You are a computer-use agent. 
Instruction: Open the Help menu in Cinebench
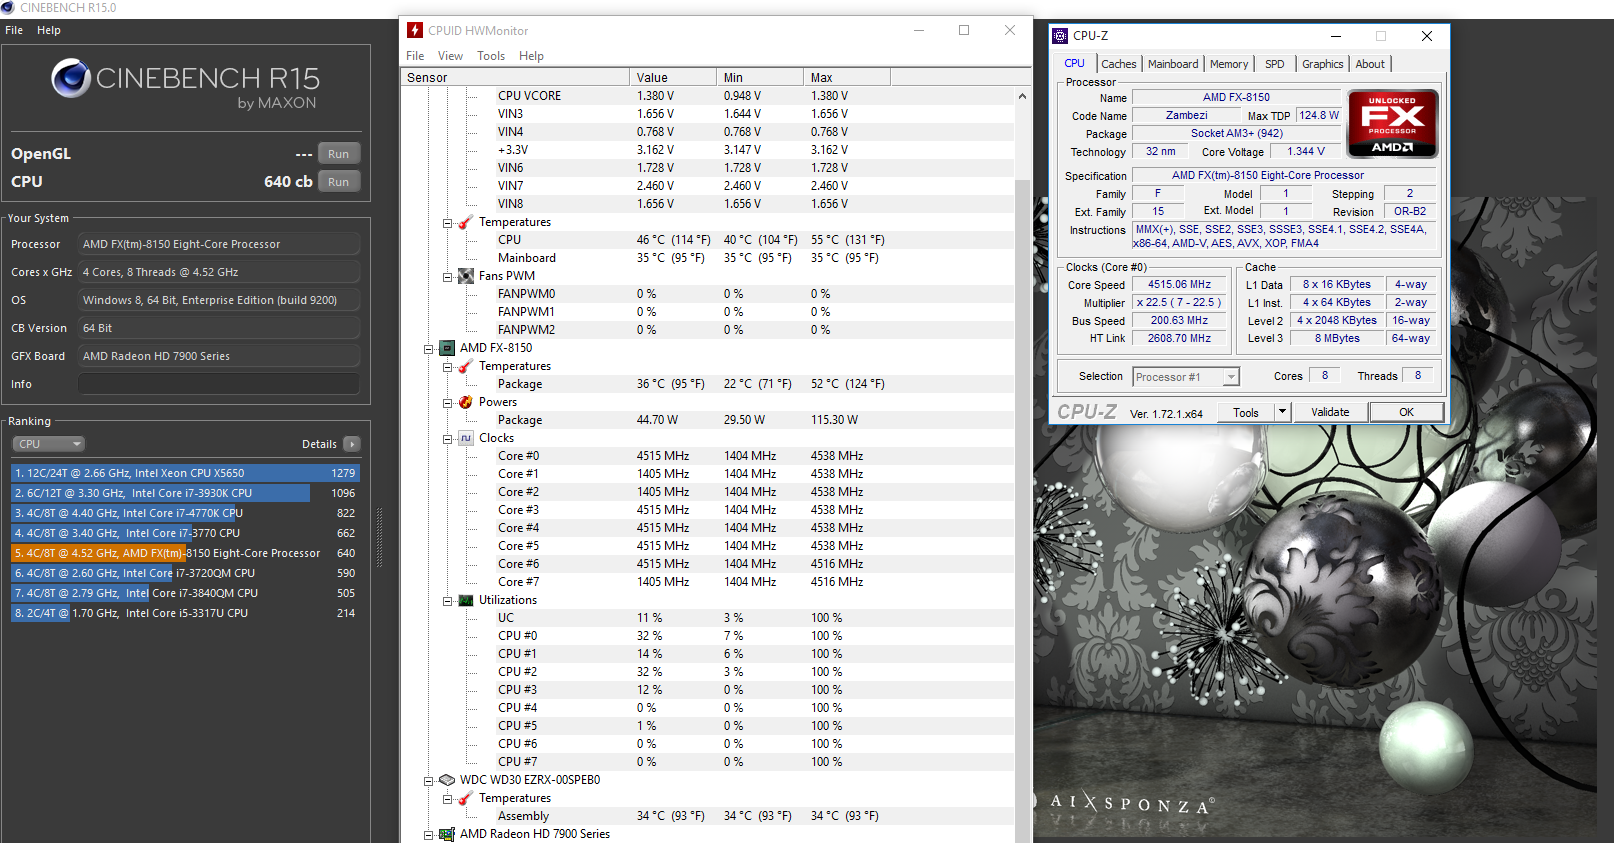(49, 30)
